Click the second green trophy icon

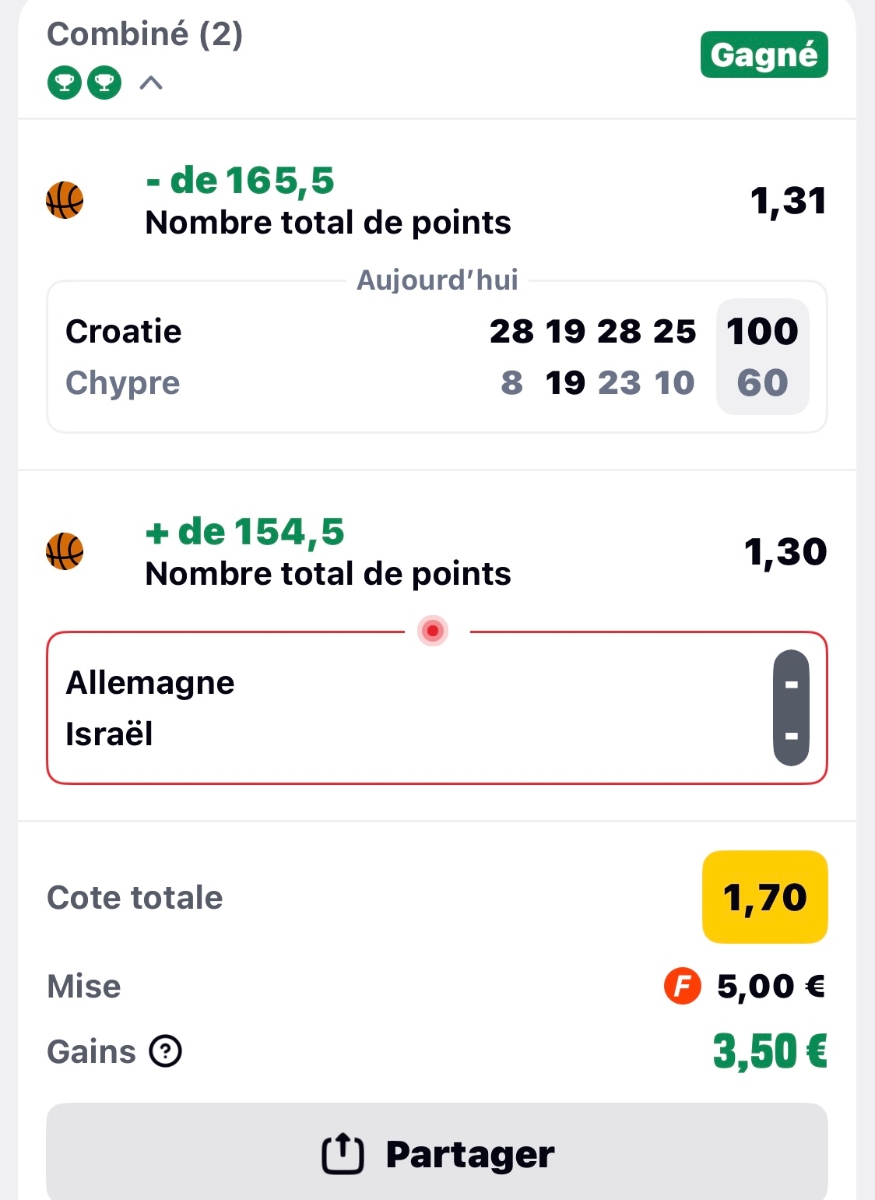click(102, 84)
